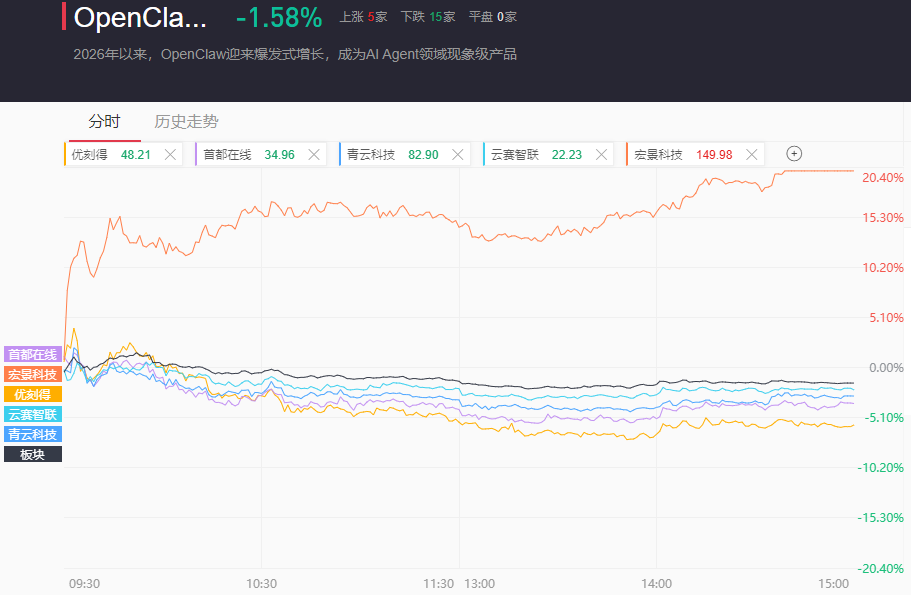
Task: Click the OpenCla... sector title
Action: pyautogui.click(x=140, y=17)
